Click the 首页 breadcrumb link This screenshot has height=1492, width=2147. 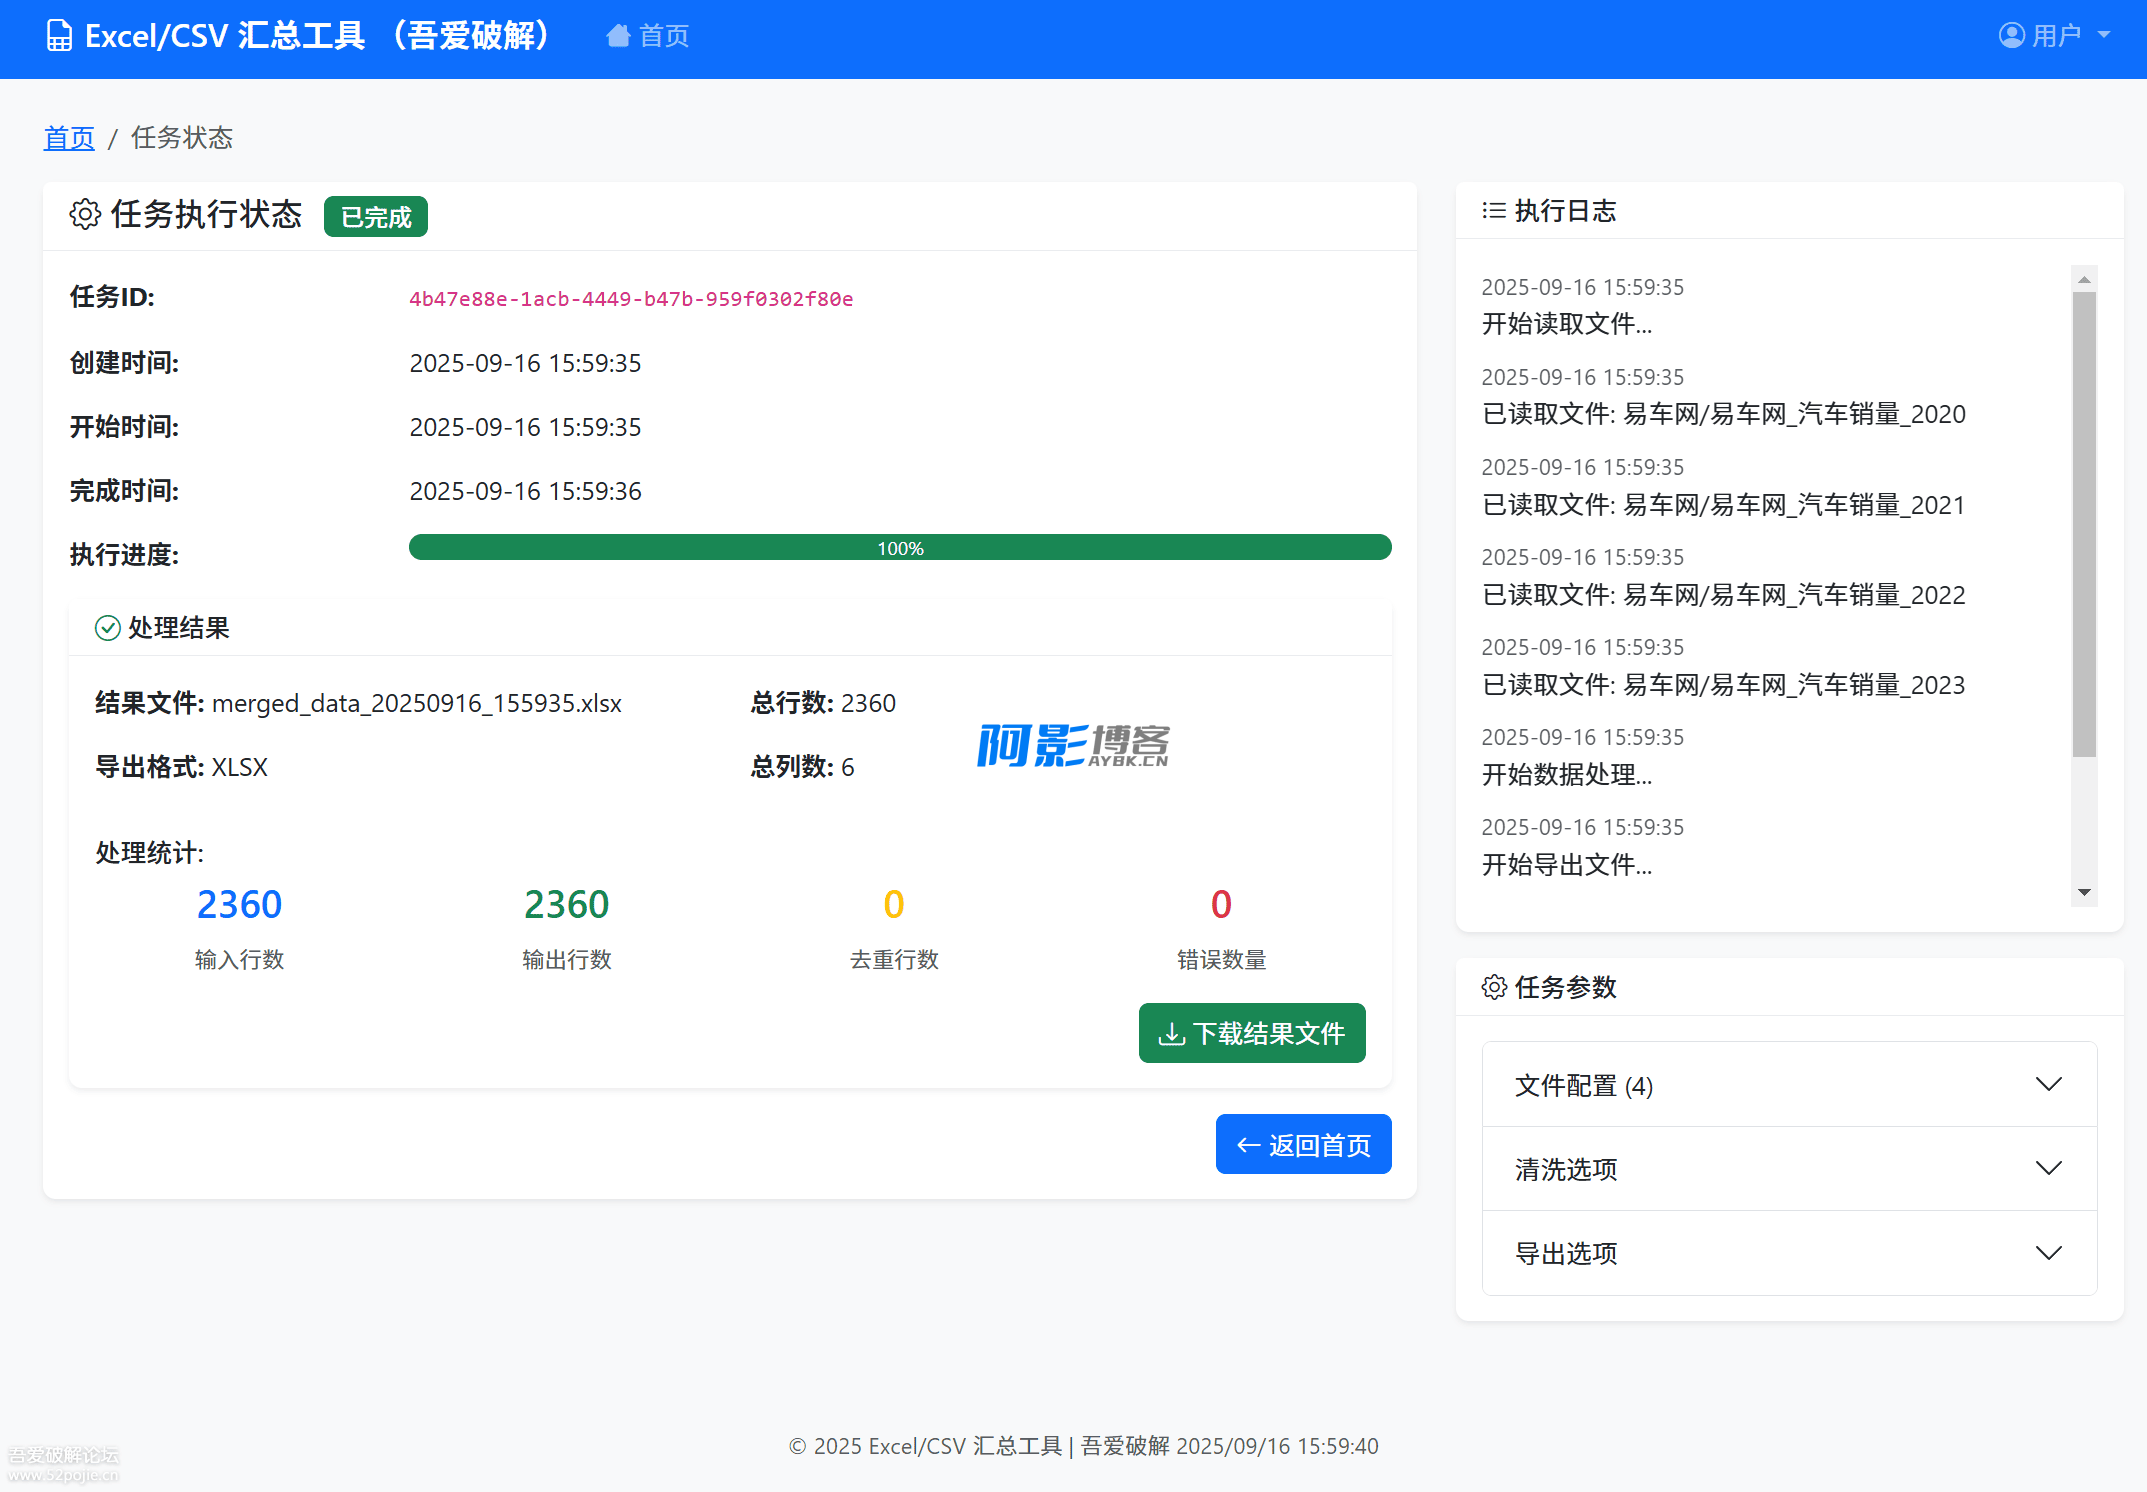(69, 138)
